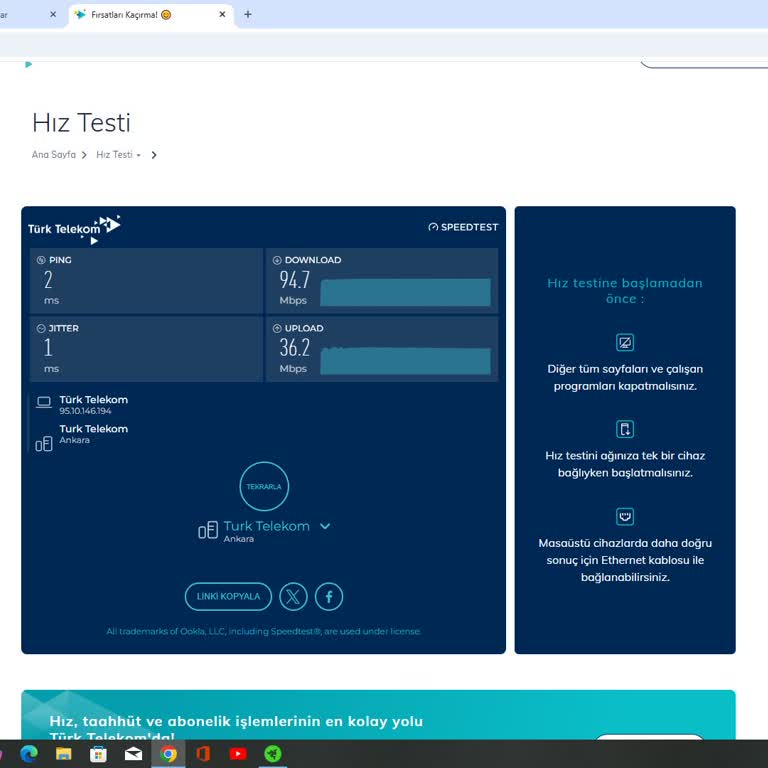Open the Mail app from the taskbar

[133, 754]
